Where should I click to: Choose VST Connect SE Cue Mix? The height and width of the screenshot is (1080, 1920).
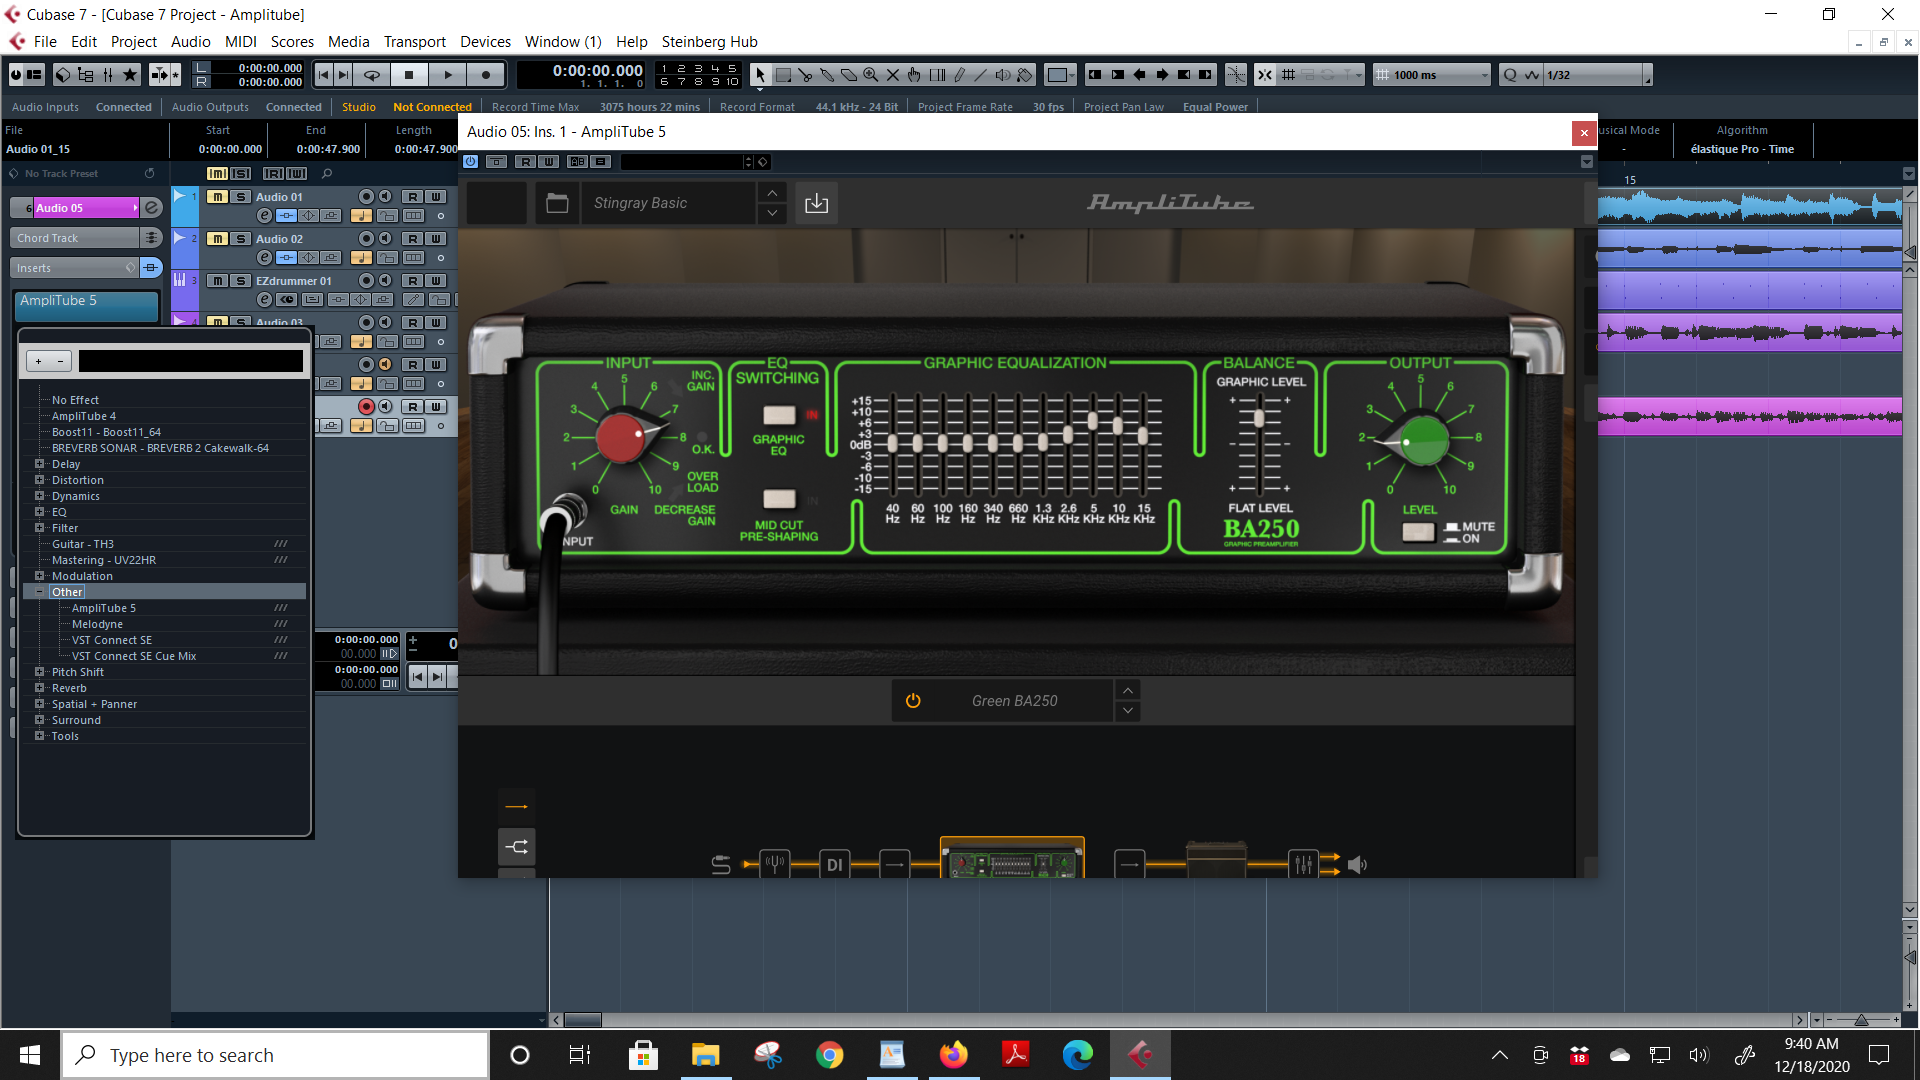point(134,656)
